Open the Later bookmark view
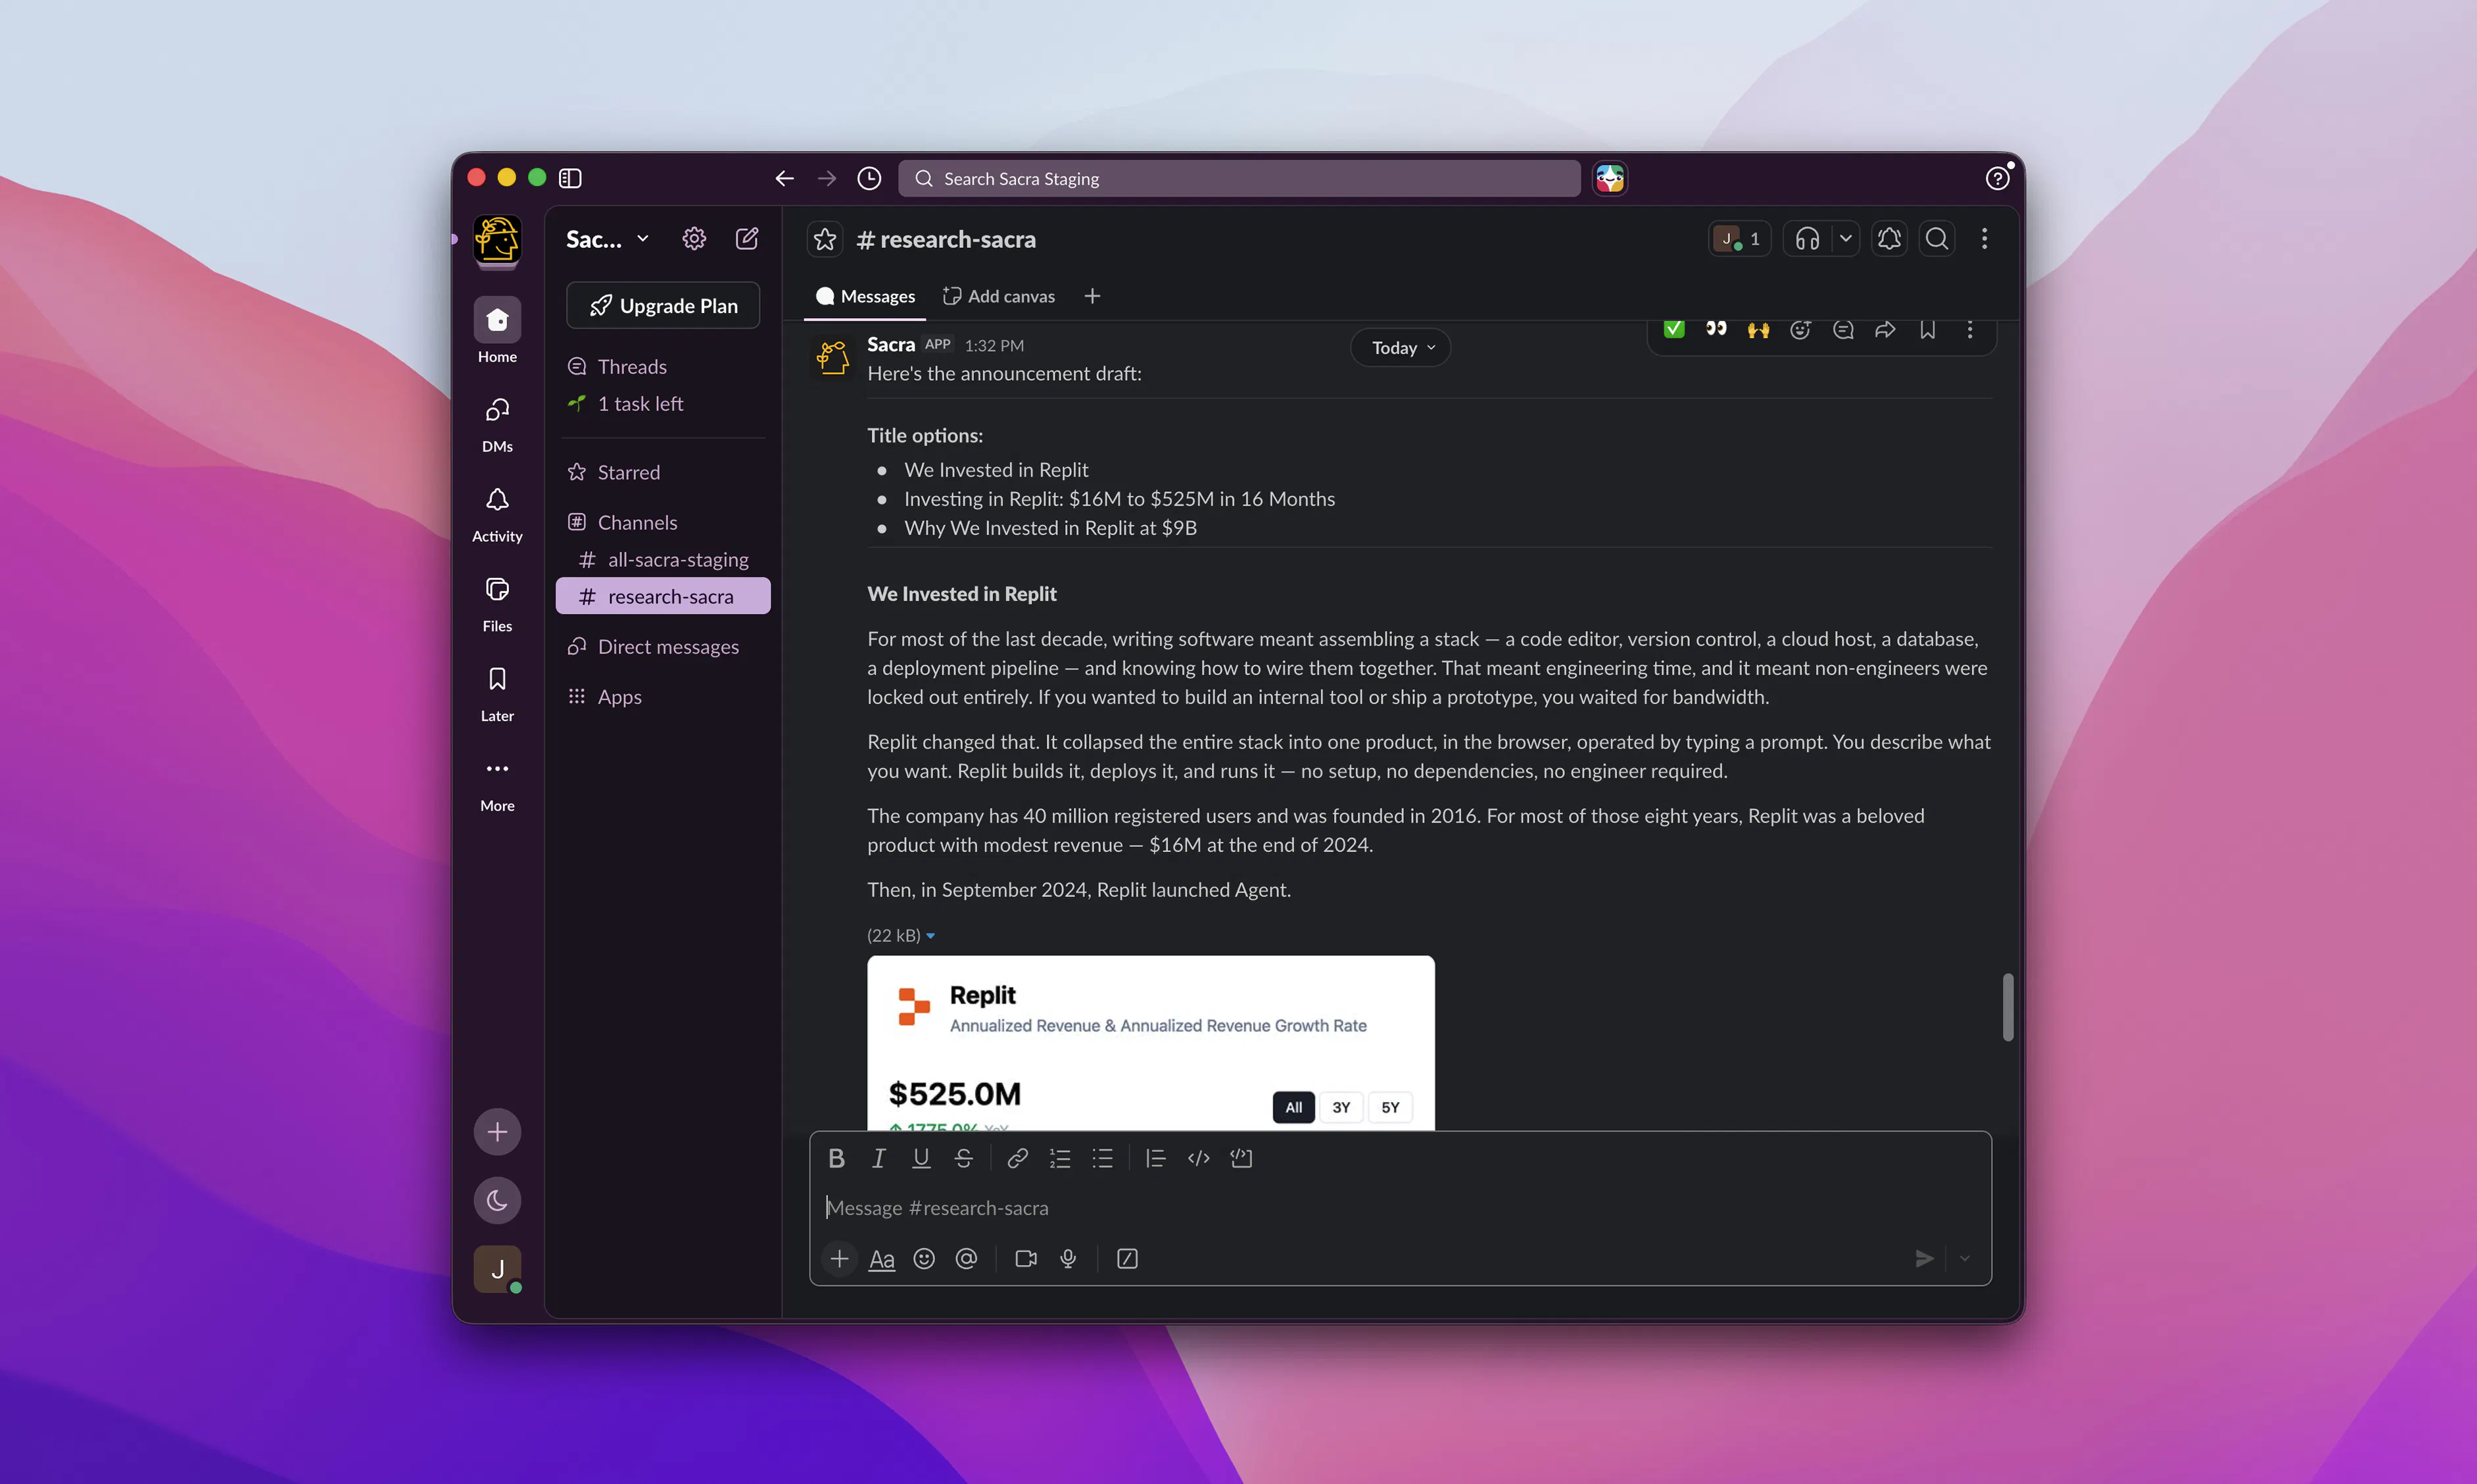 tap(497, 693)
